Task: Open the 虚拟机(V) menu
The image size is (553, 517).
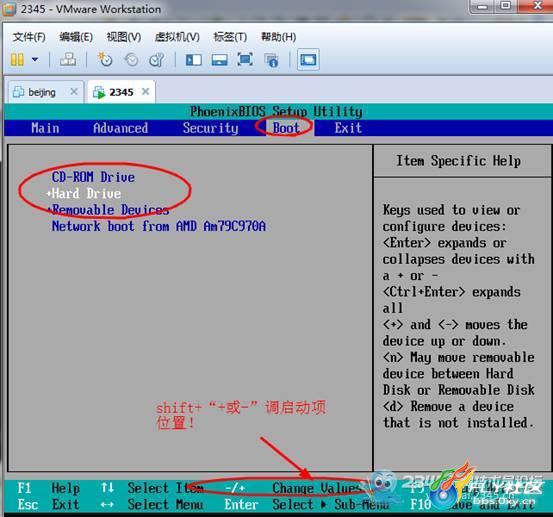Action: 177,37
